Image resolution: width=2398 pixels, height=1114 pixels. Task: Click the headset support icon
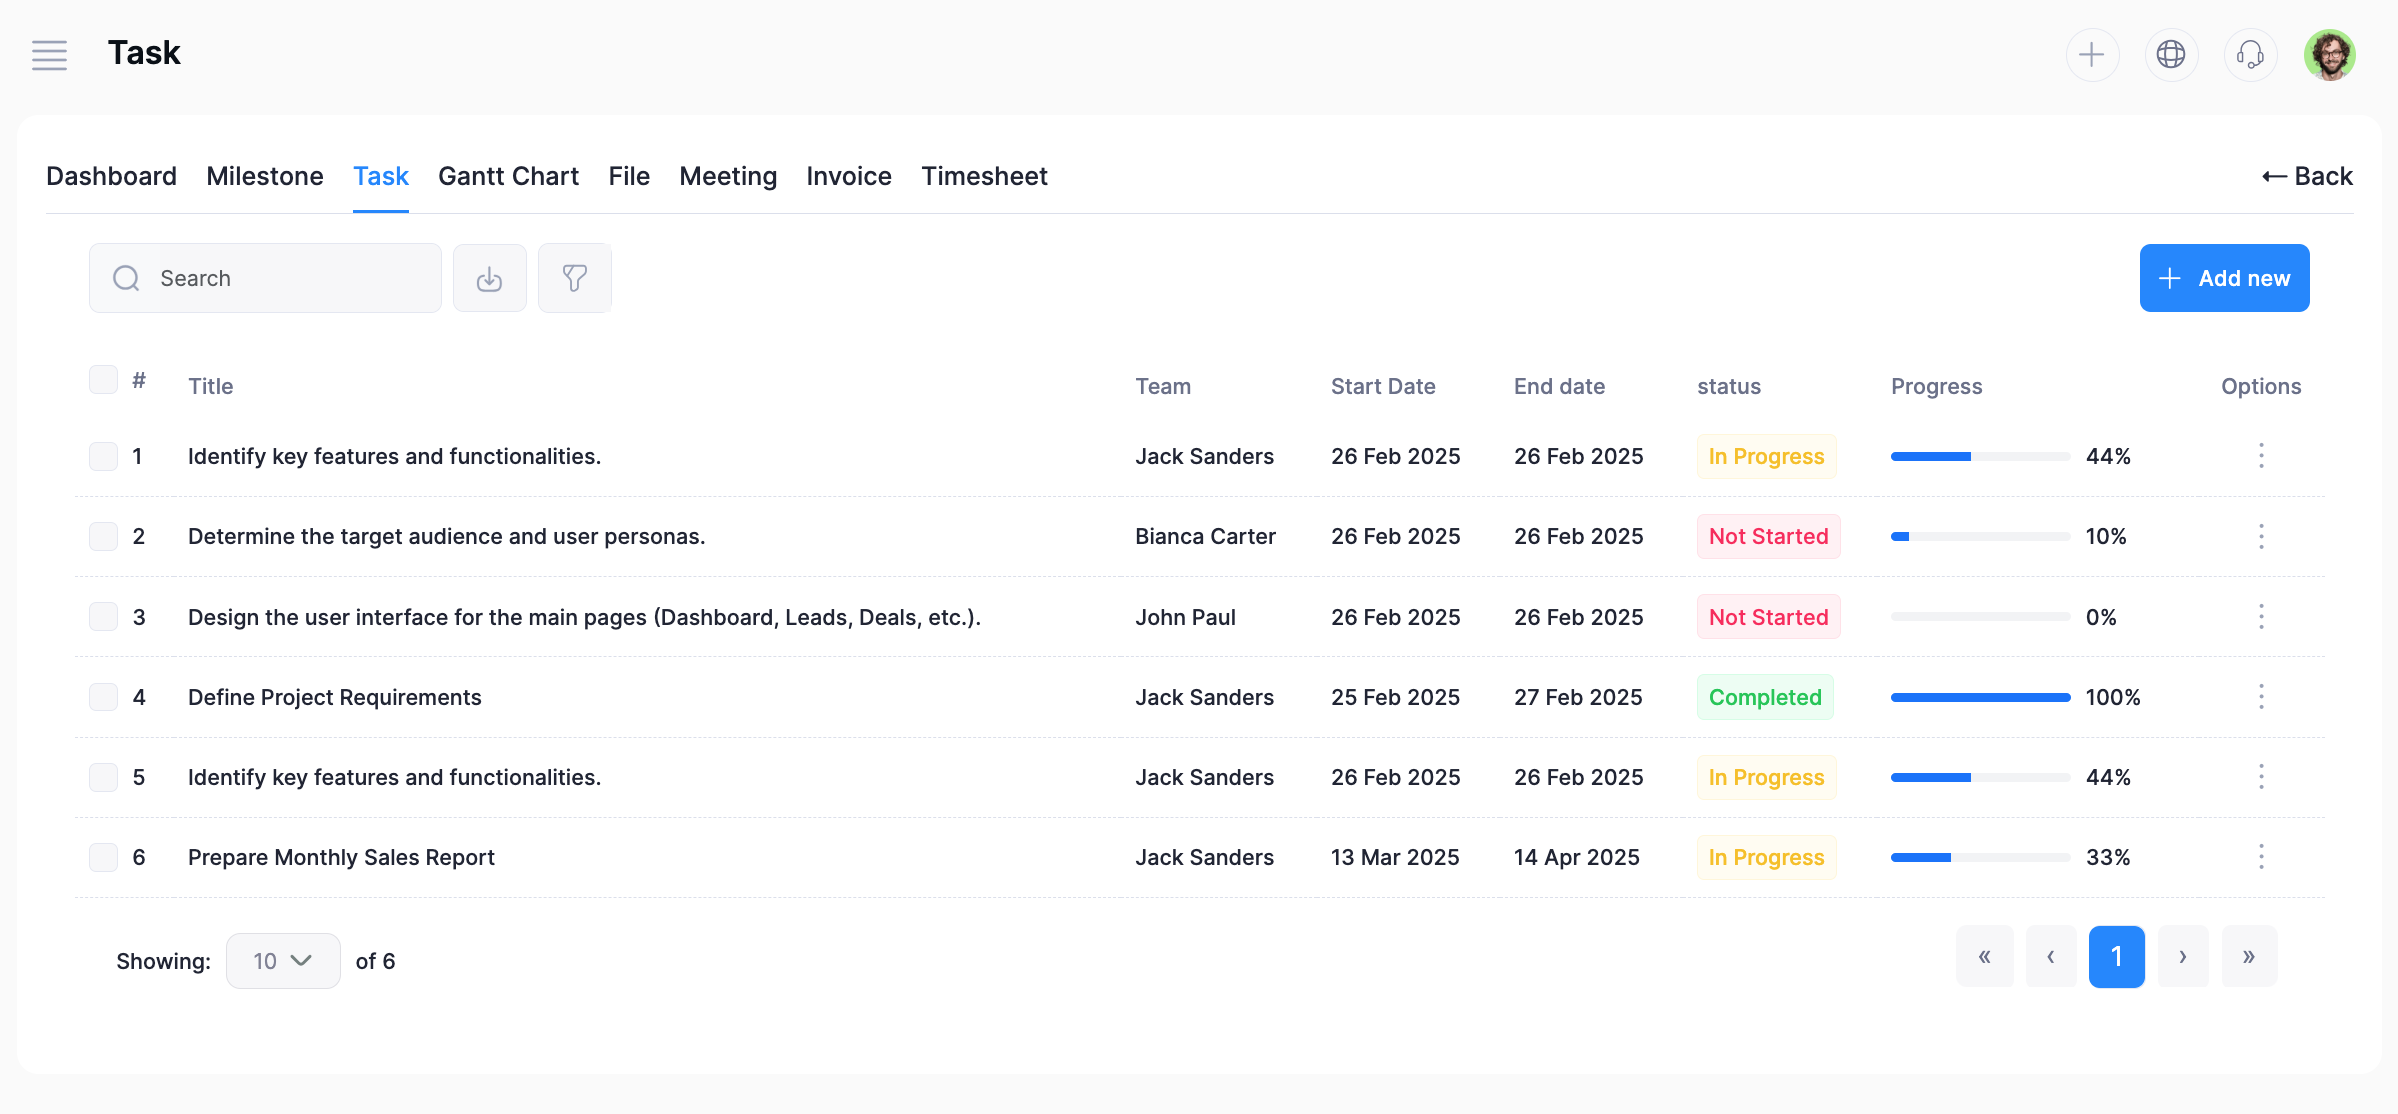pyautogui.click(x=2250, y=55)
